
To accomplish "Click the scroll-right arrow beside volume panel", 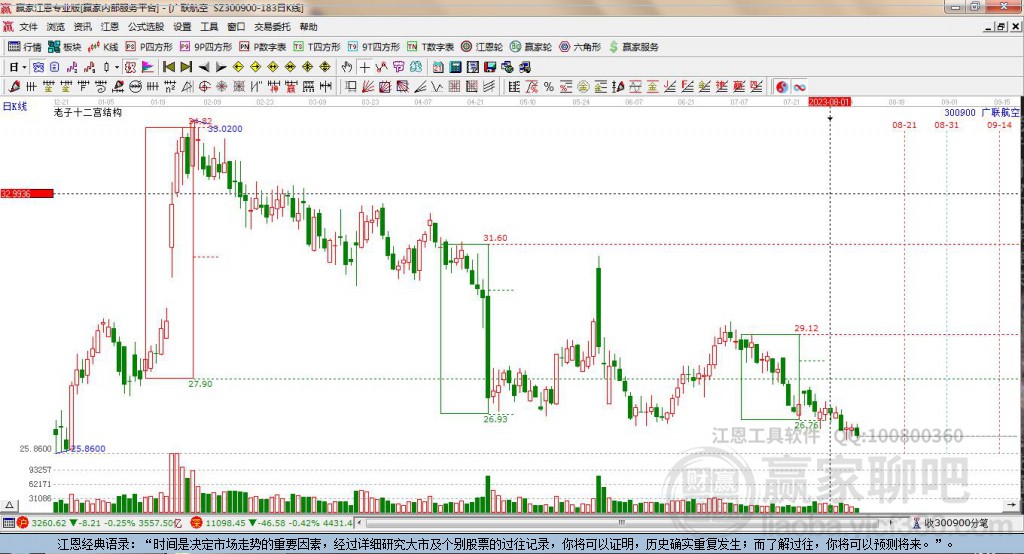I will click(1012, 505).
